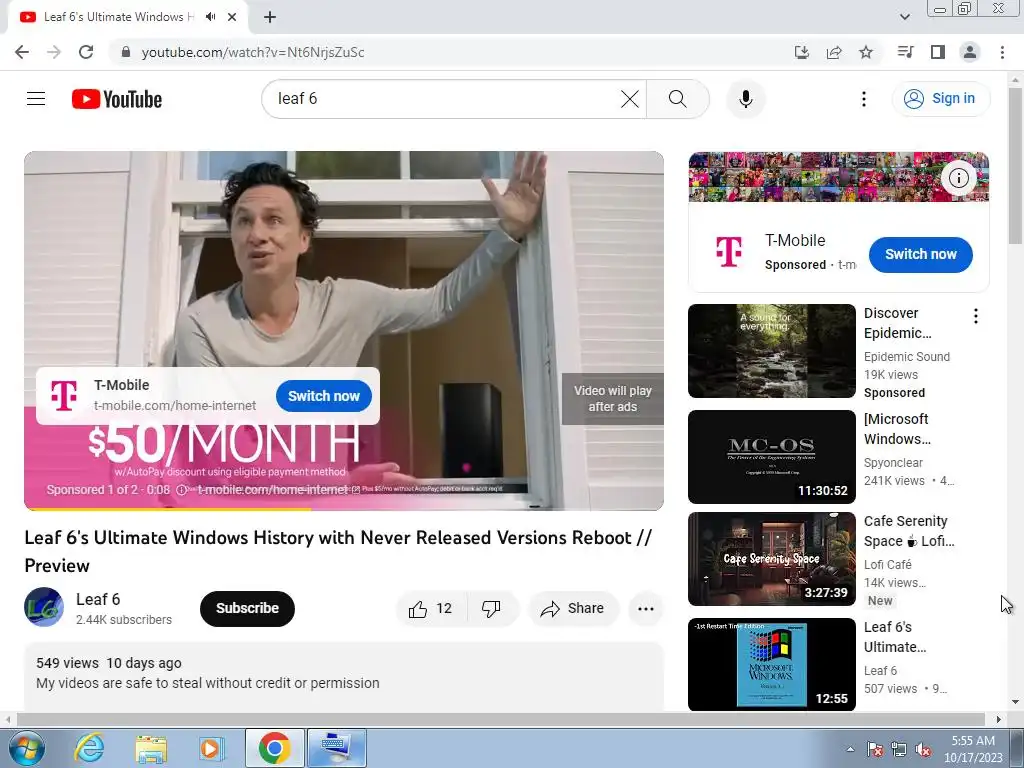Click the Epidemic Sound channel text
This screenshot has width=1024, height=768.
tap(906, 357)
